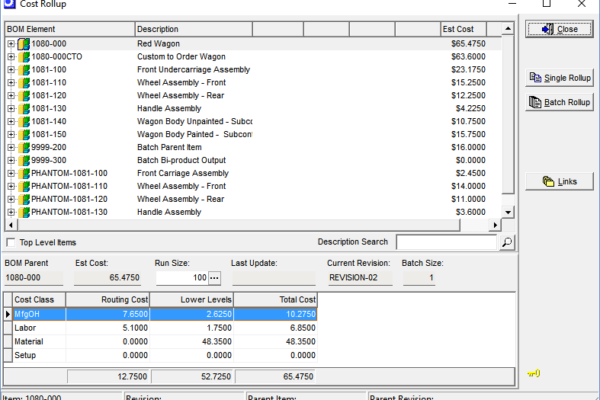Click the Est Cost column header

[463, 29]
